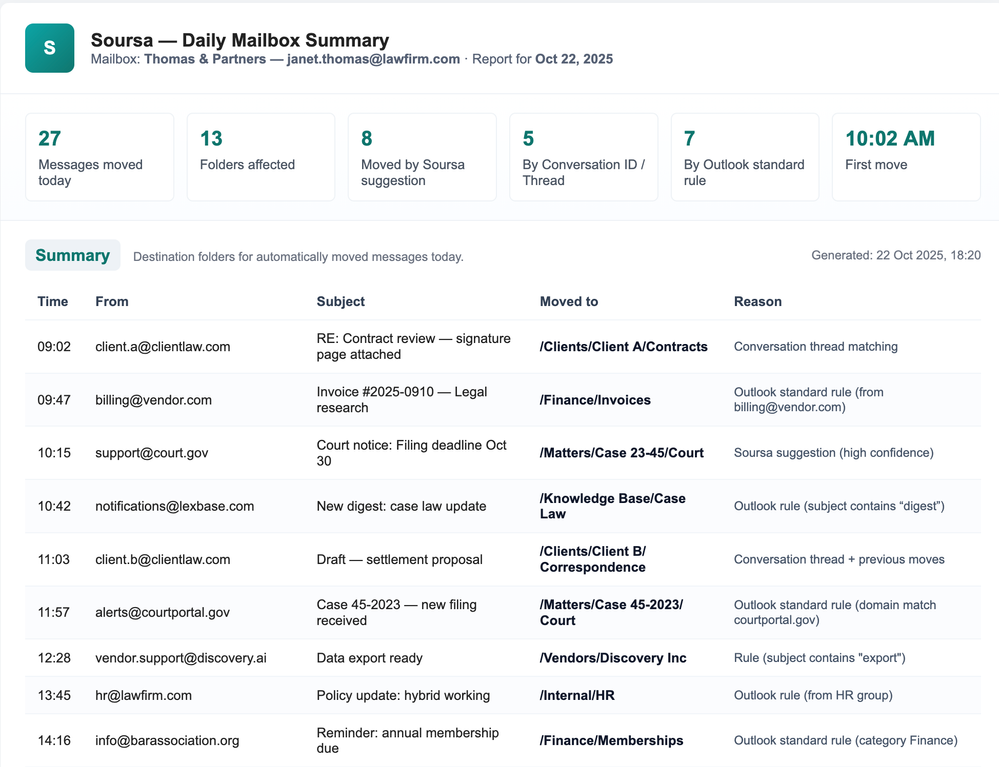
Task: Select the Summary tab
Action: click(x=73, y=255)
